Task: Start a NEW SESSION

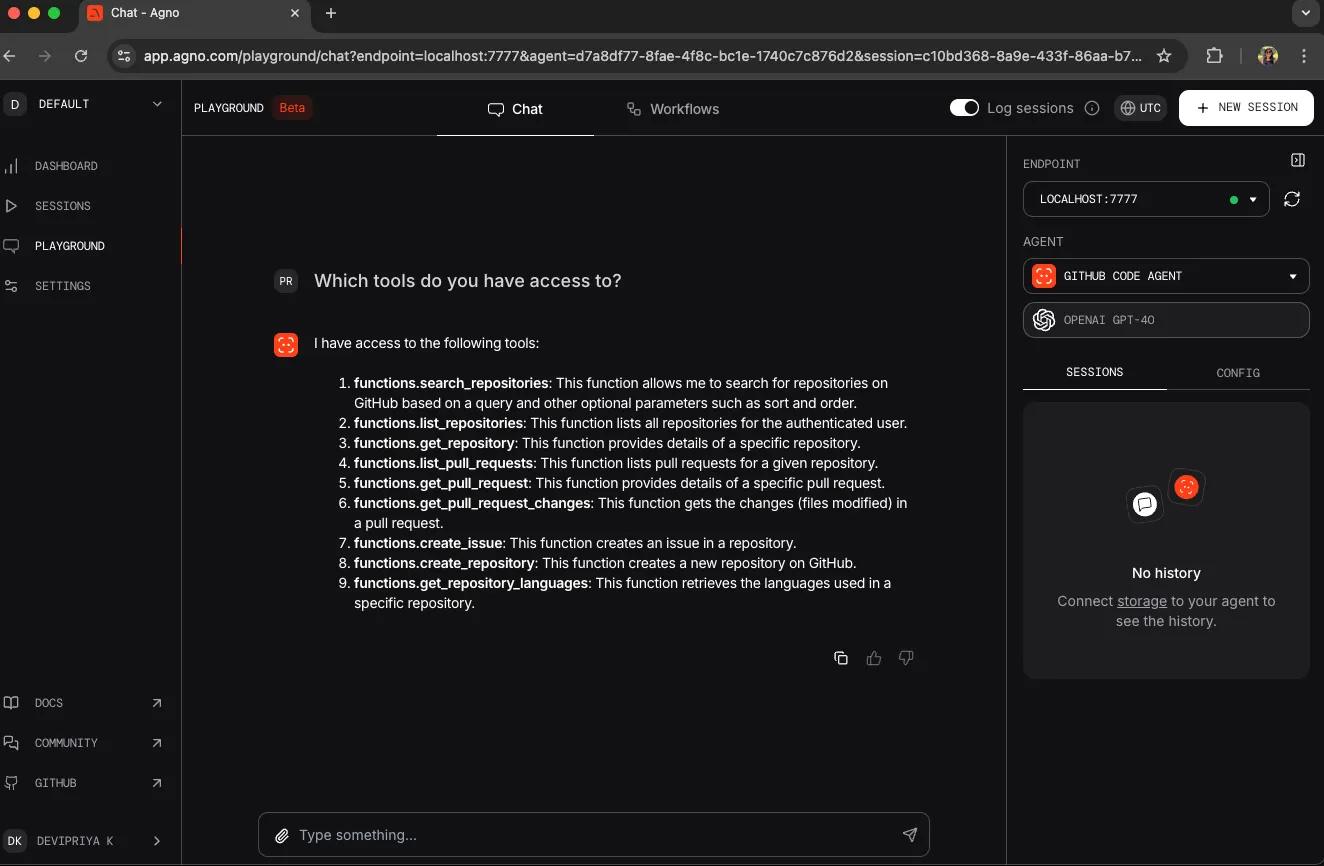Action: click(x=1246, y=108)
